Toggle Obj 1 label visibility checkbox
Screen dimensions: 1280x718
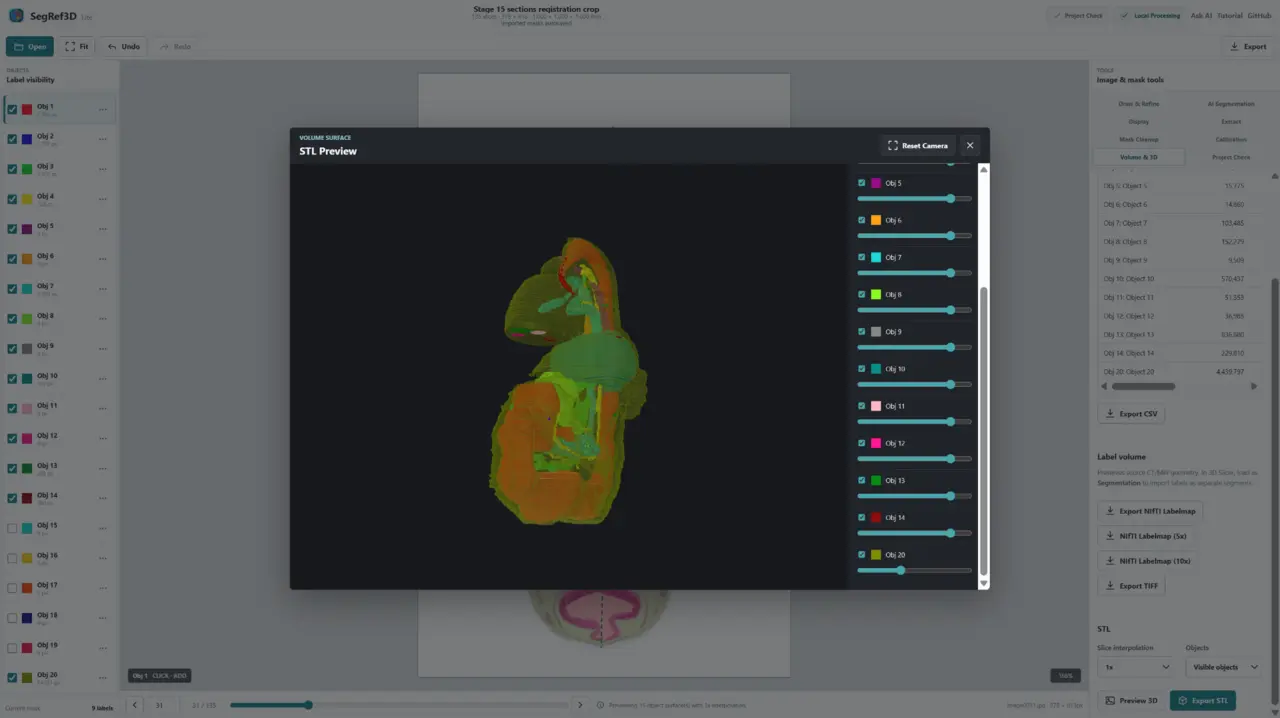12,110
